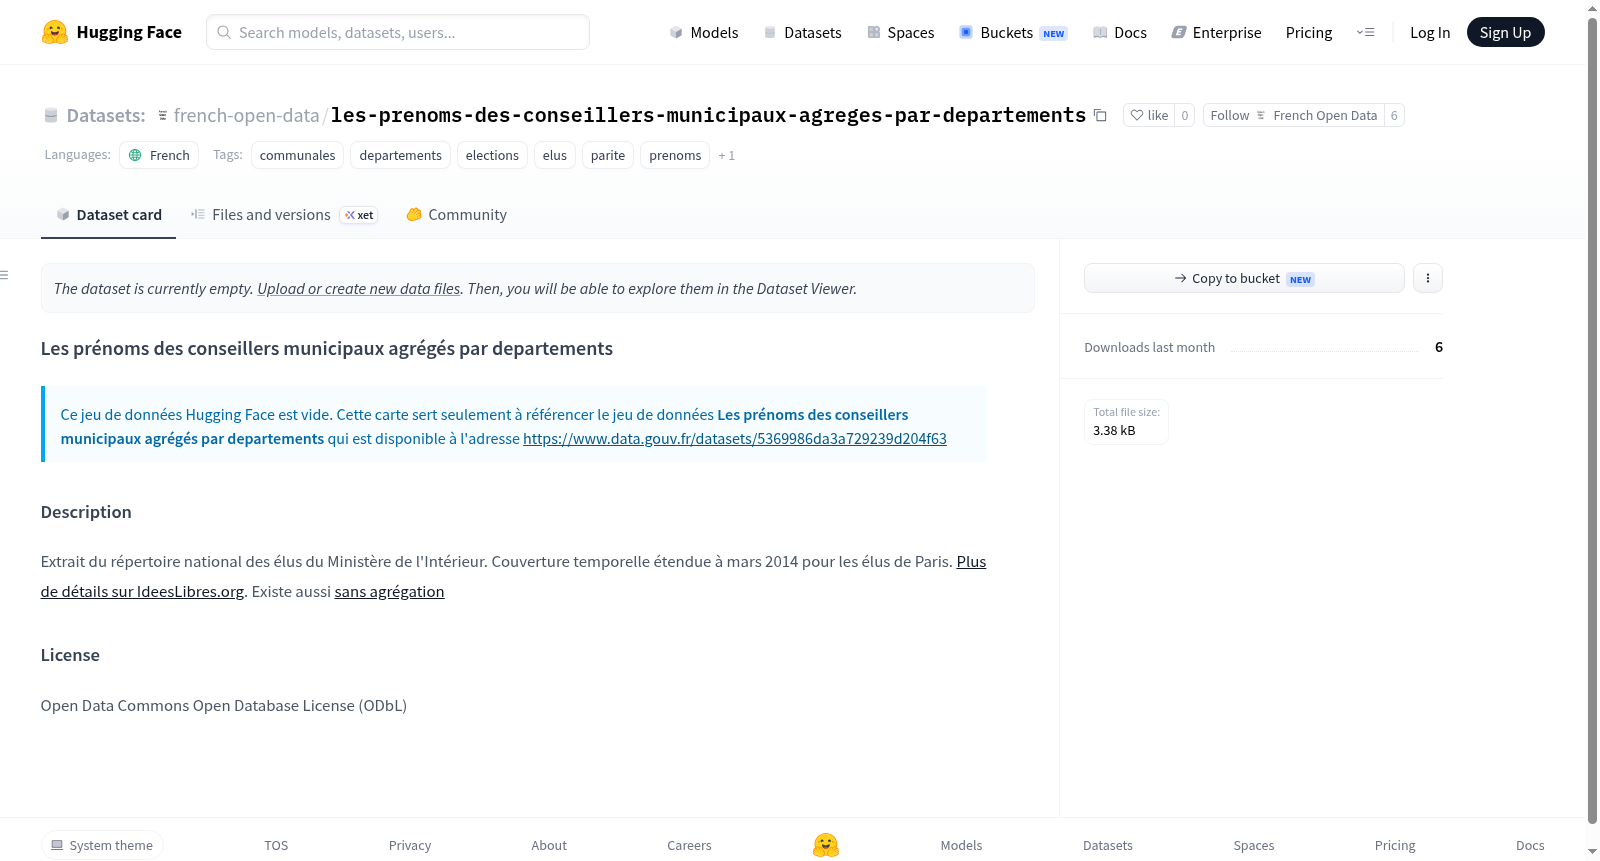The width and height of the screenshot is (1600, 861).
Task: Select the French language tag
Action: (159, 155)
